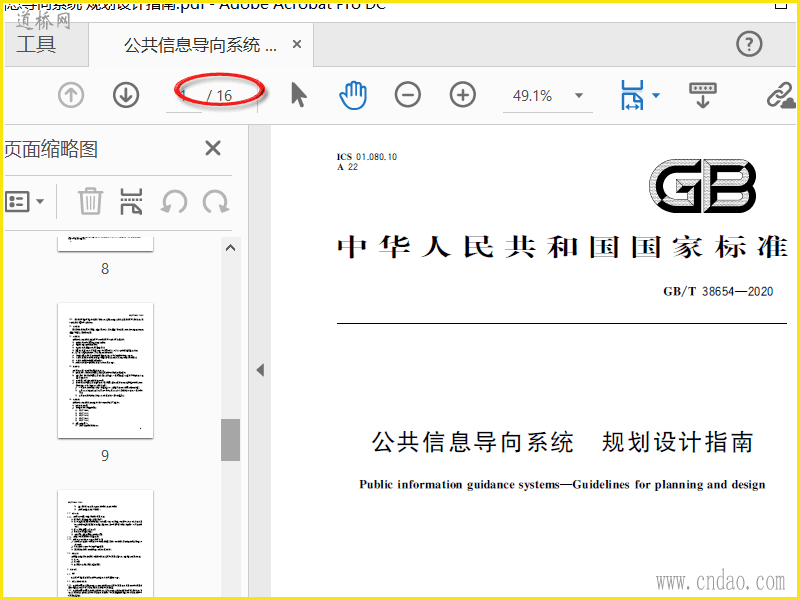The height and width of the screenshot is (600, 800).
Task: Switch to the 工具 tab
Action: pos(36,44)
